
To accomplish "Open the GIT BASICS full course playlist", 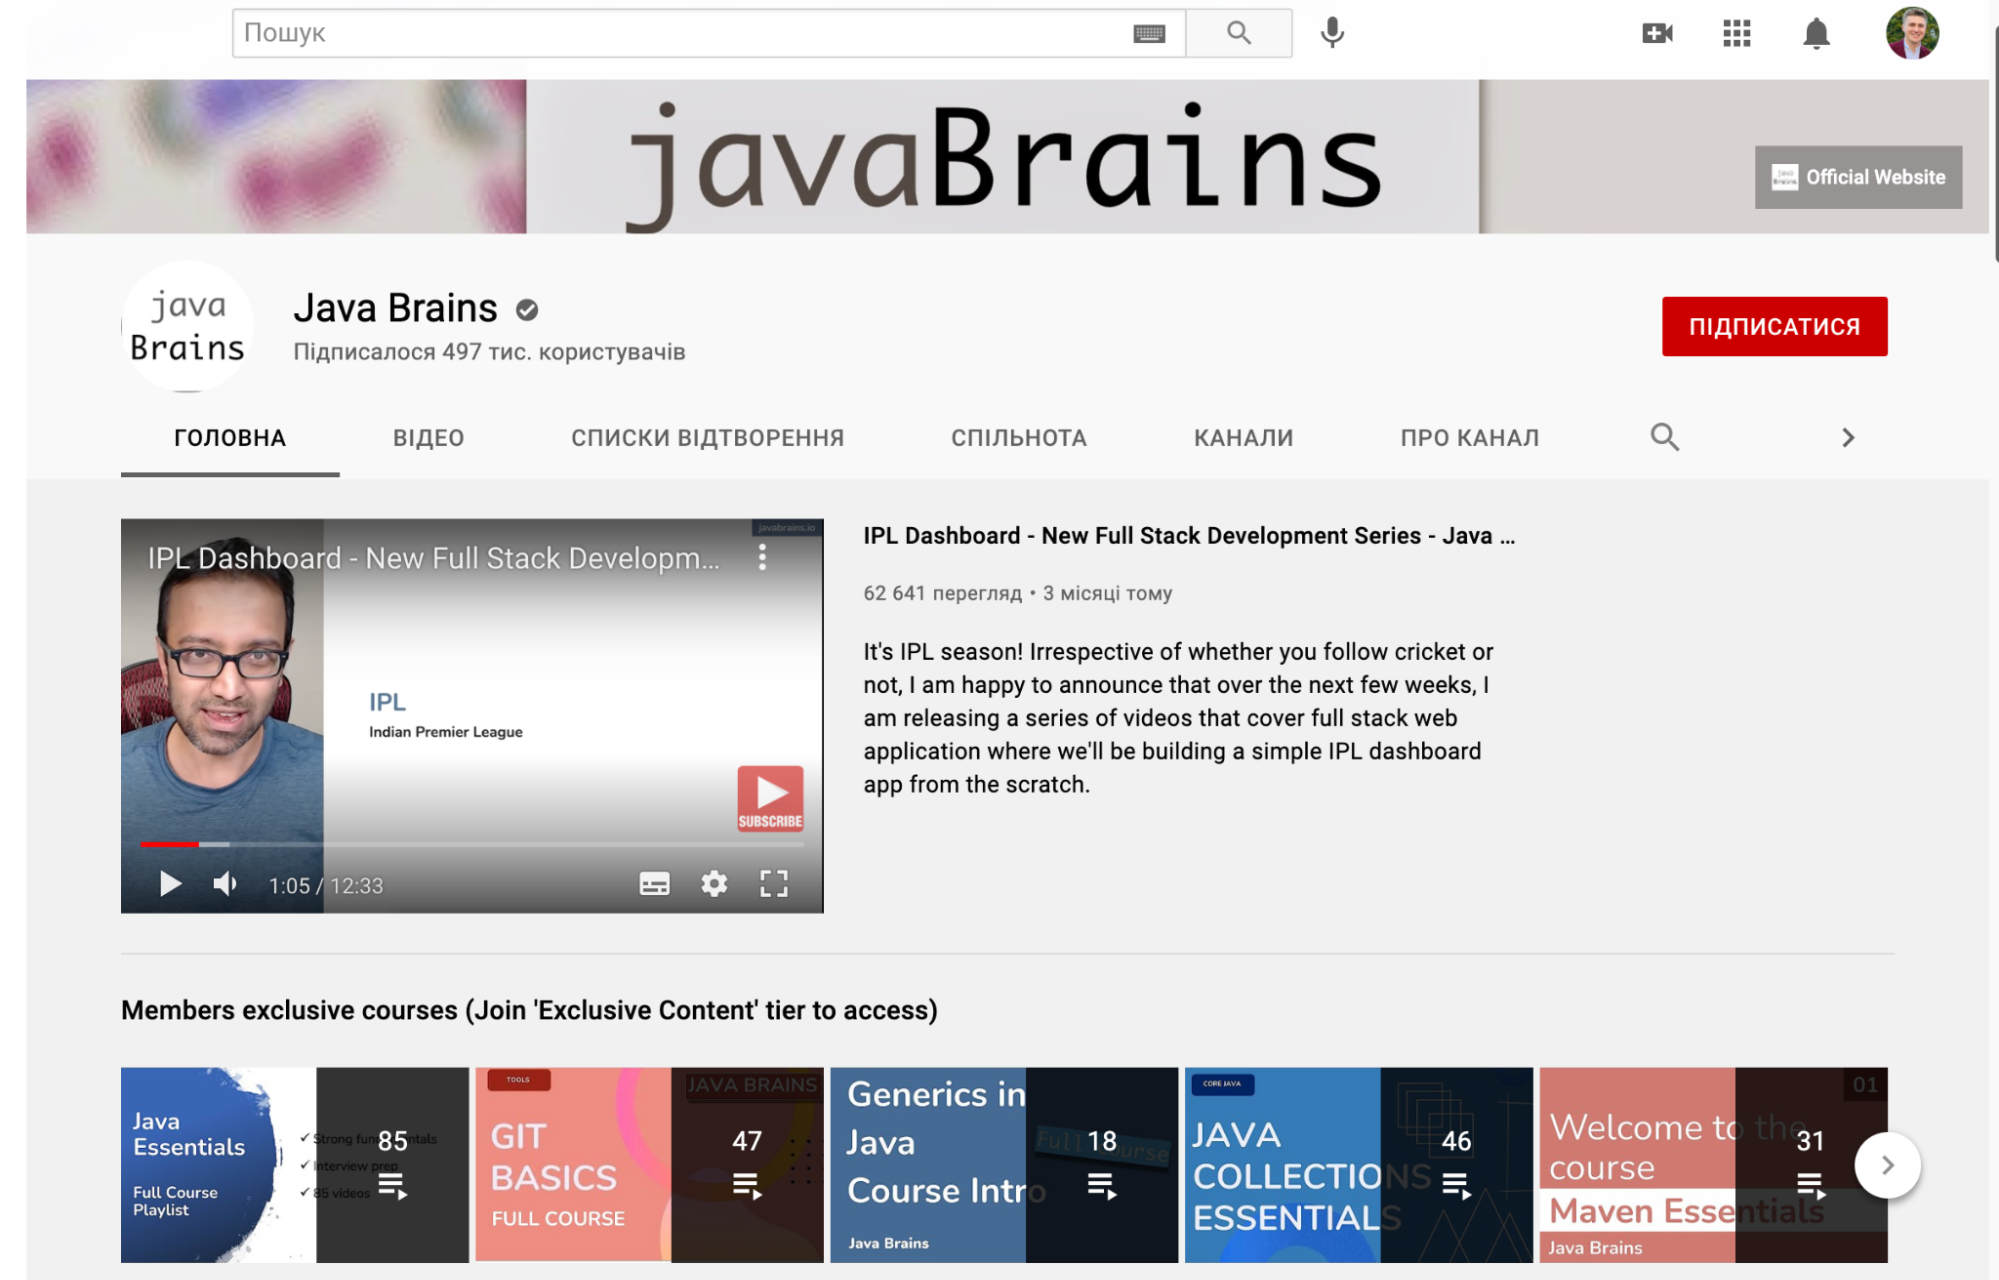I will click(648, 1164).
